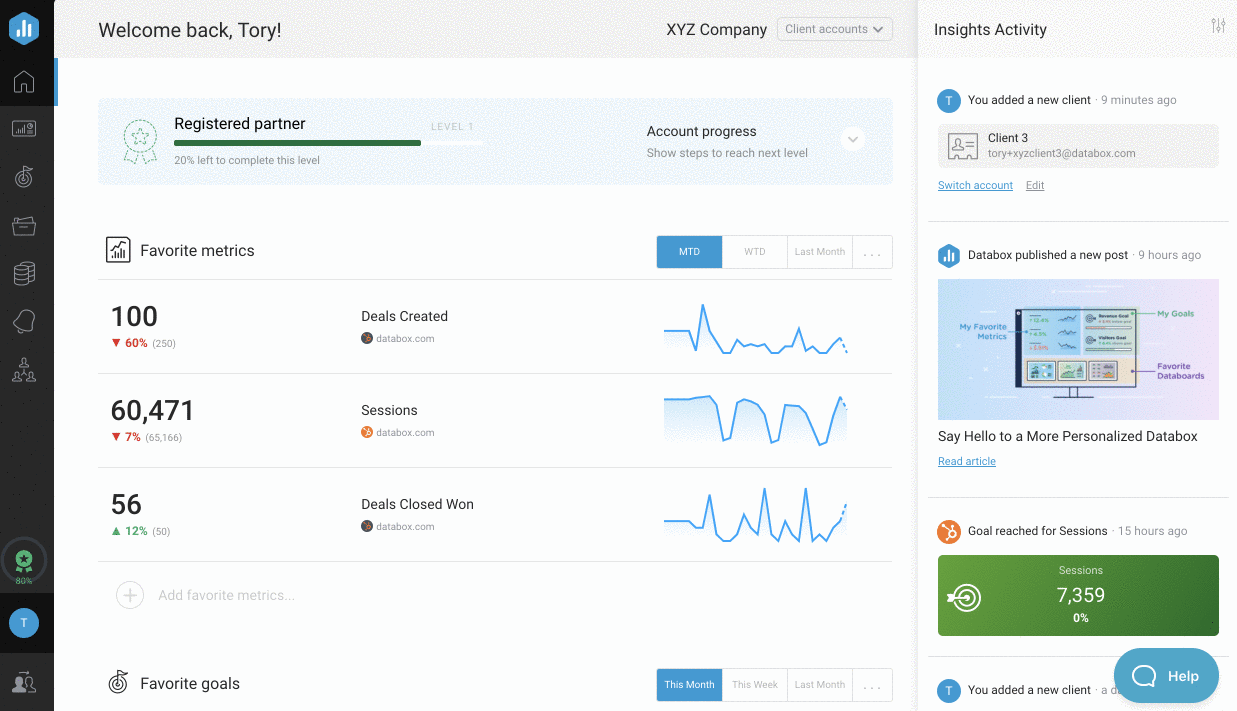The image size is (1237, 711).
Task: Open the Help chat button
Action: [1166, 676]
